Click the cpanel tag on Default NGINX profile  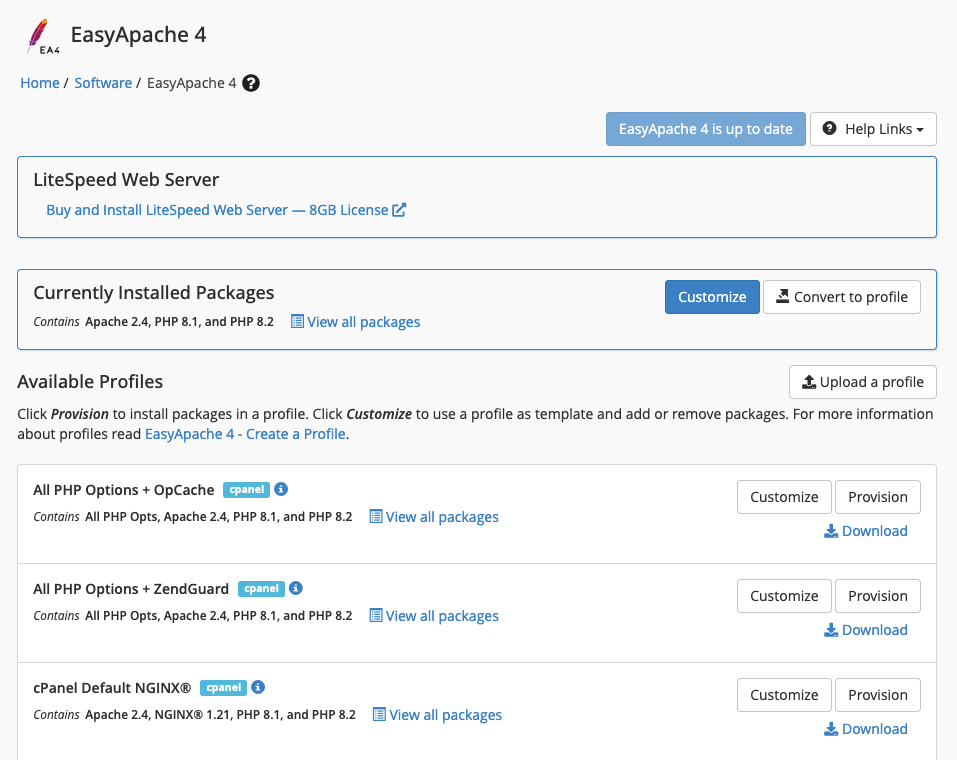click(223, 687)
